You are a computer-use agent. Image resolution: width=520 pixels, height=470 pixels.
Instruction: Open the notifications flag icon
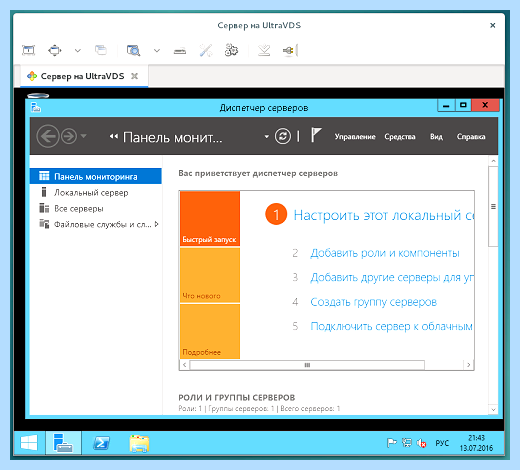click(316, 135)
